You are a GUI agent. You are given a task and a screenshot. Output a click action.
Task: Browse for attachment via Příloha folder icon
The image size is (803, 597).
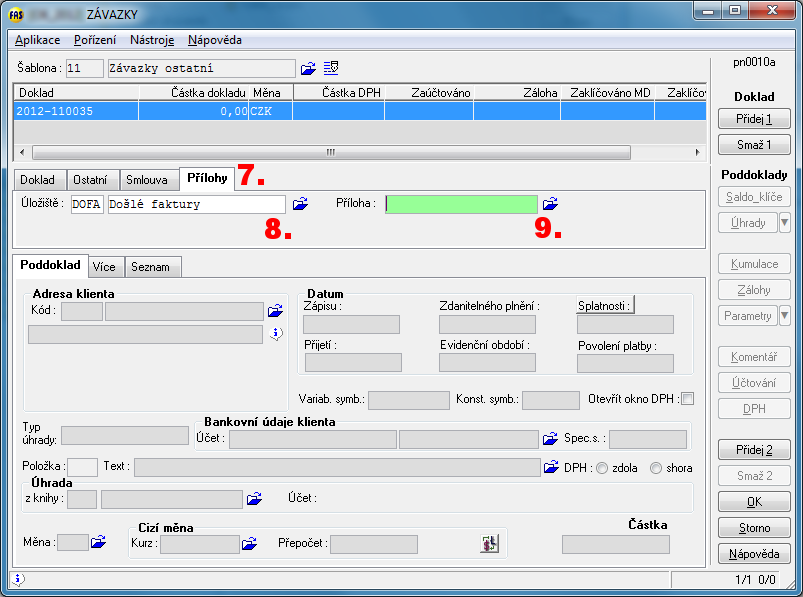[x=550, y=204]
